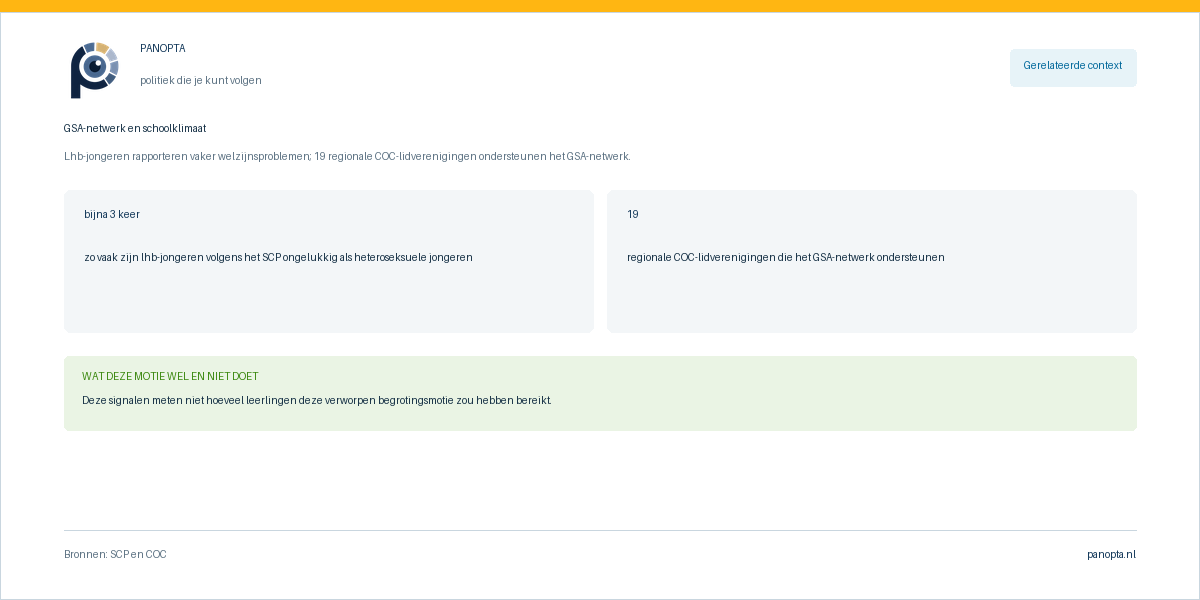The width and height of the screenshot is (1200, 600).
Task: Click the subtitle about Lhb-jongeren welzijnsproblemen
Action: coord(347,156)
